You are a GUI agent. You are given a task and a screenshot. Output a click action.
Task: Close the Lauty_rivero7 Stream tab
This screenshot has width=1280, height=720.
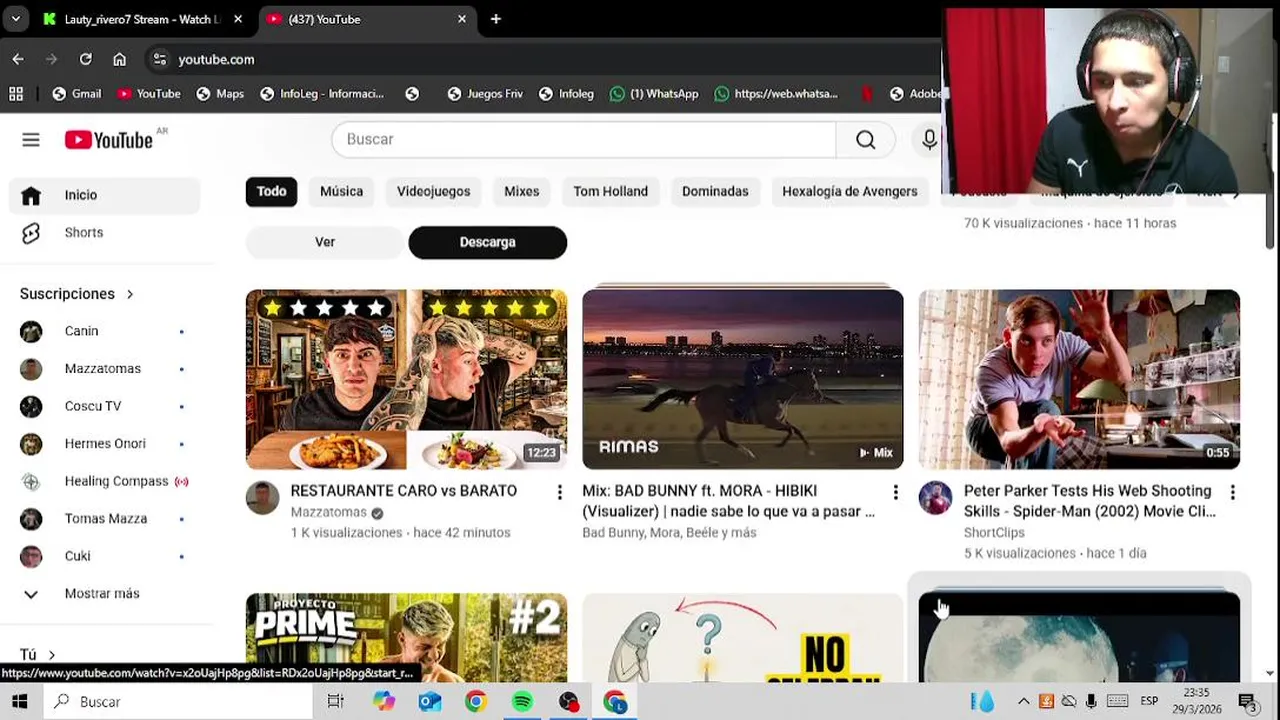click(x=238, y=19)
